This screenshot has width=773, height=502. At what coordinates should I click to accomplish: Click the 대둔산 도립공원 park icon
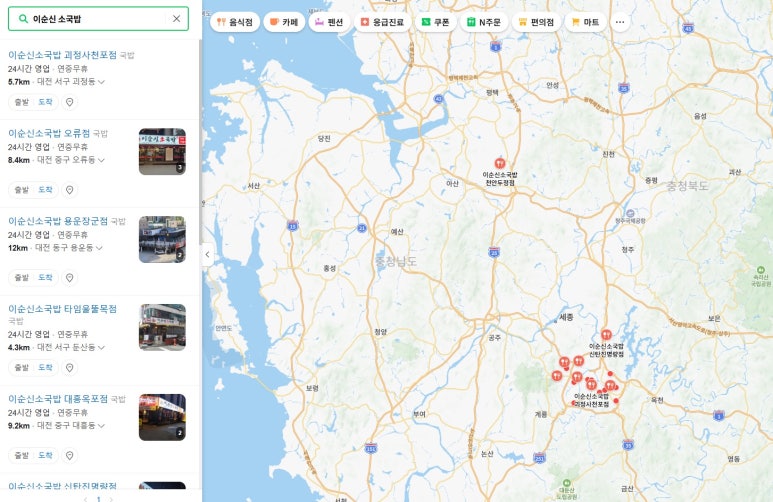[566, 482]
